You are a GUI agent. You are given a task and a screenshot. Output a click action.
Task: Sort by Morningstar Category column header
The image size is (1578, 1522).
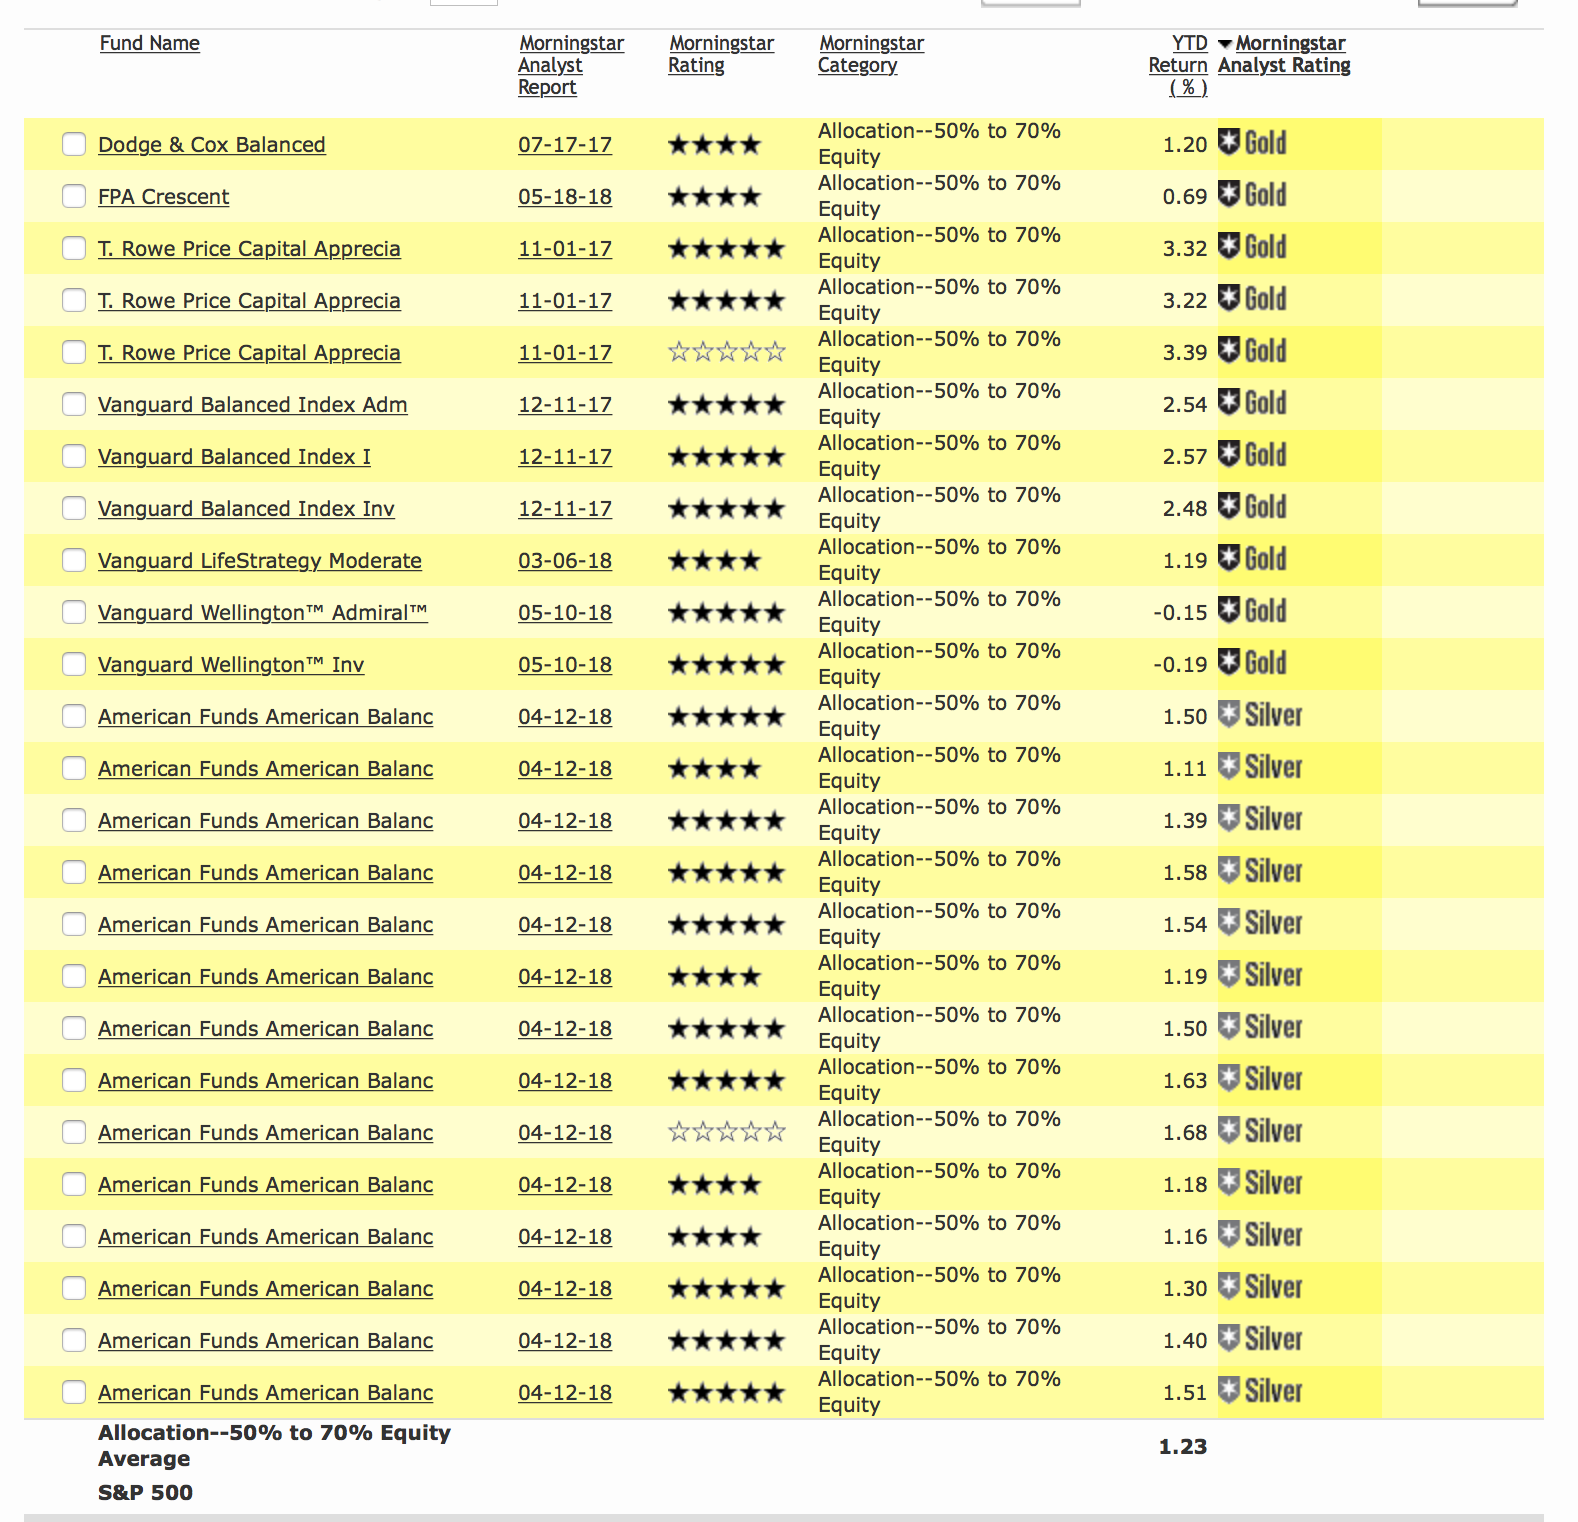pyautogui.click(x=871, y=54)
